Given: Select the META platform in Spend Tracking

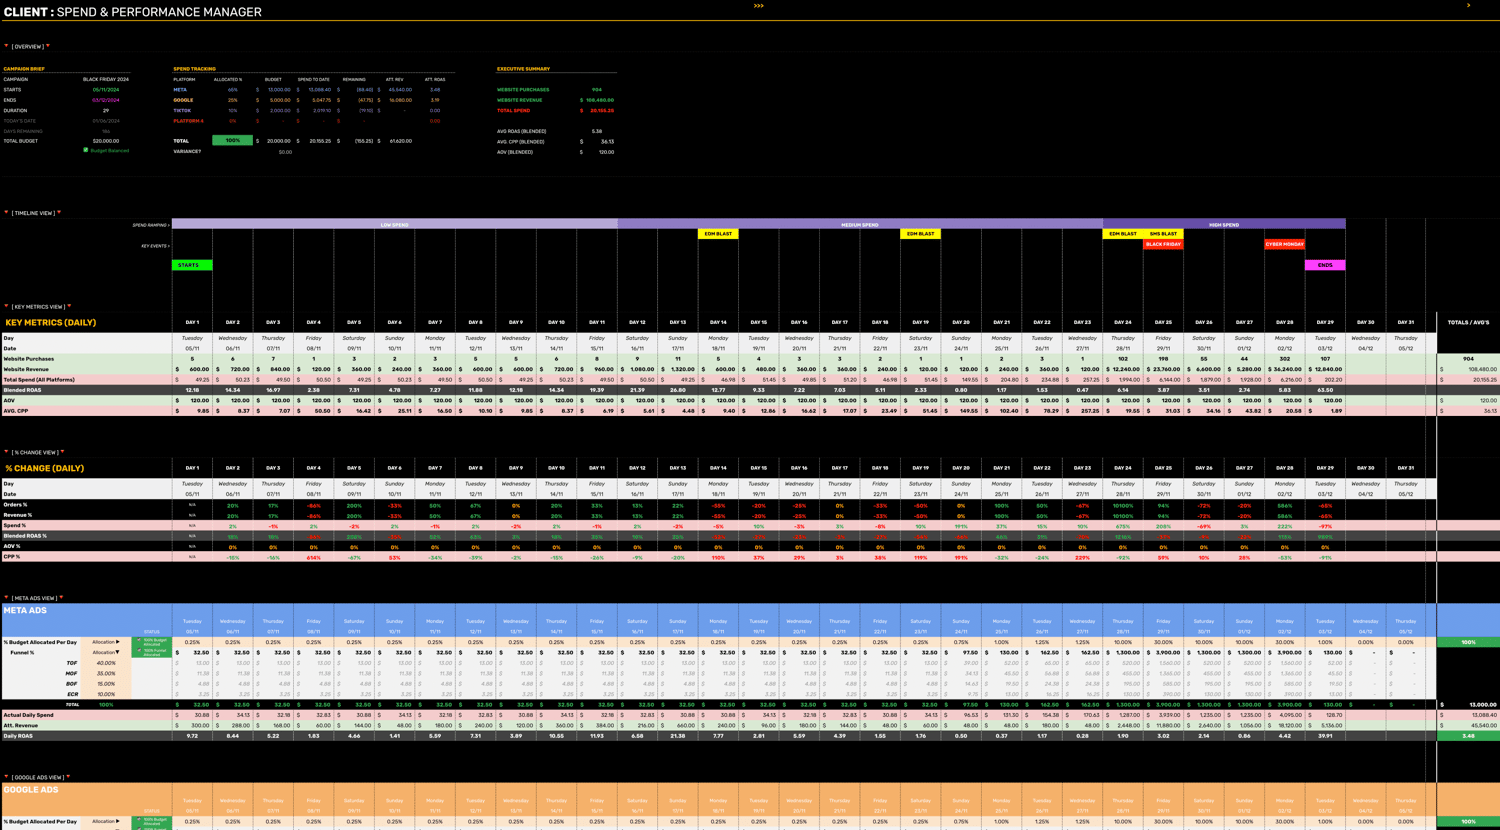Looking at the screenshot, I should (x=180, y=90).
